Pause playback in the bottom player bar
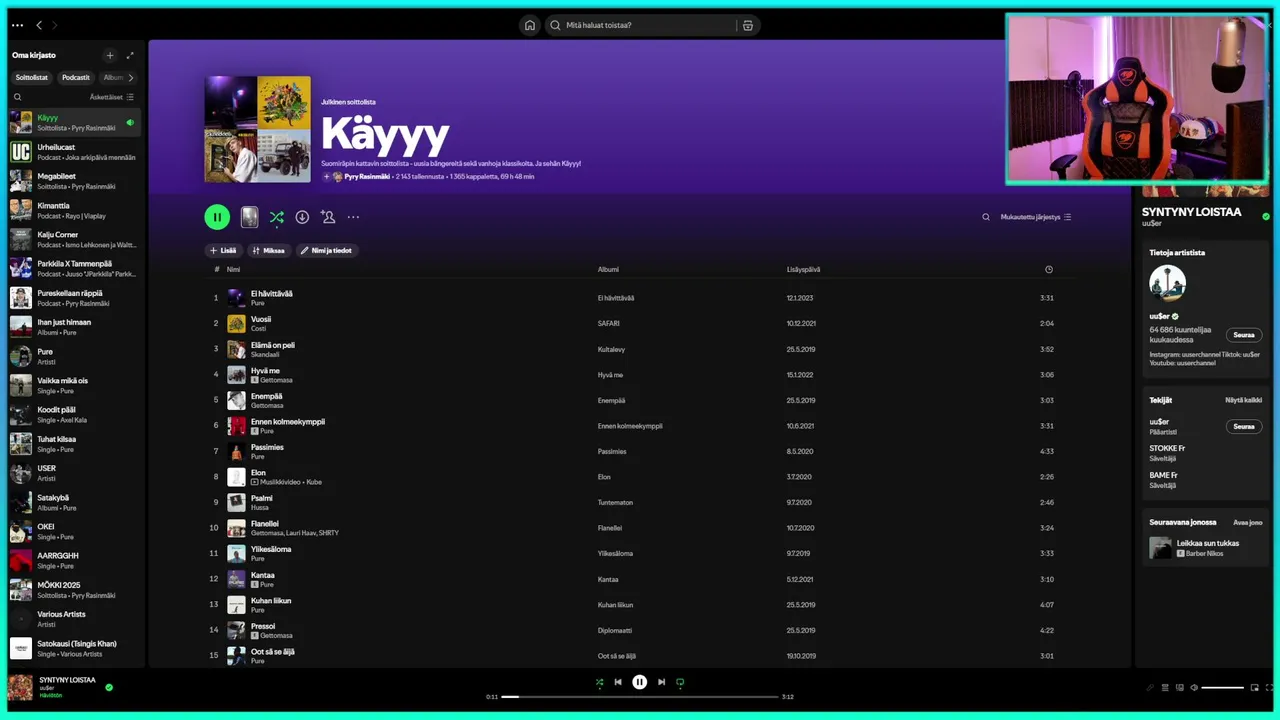The height and width of the screenshot is (720, 1280). 640,682
